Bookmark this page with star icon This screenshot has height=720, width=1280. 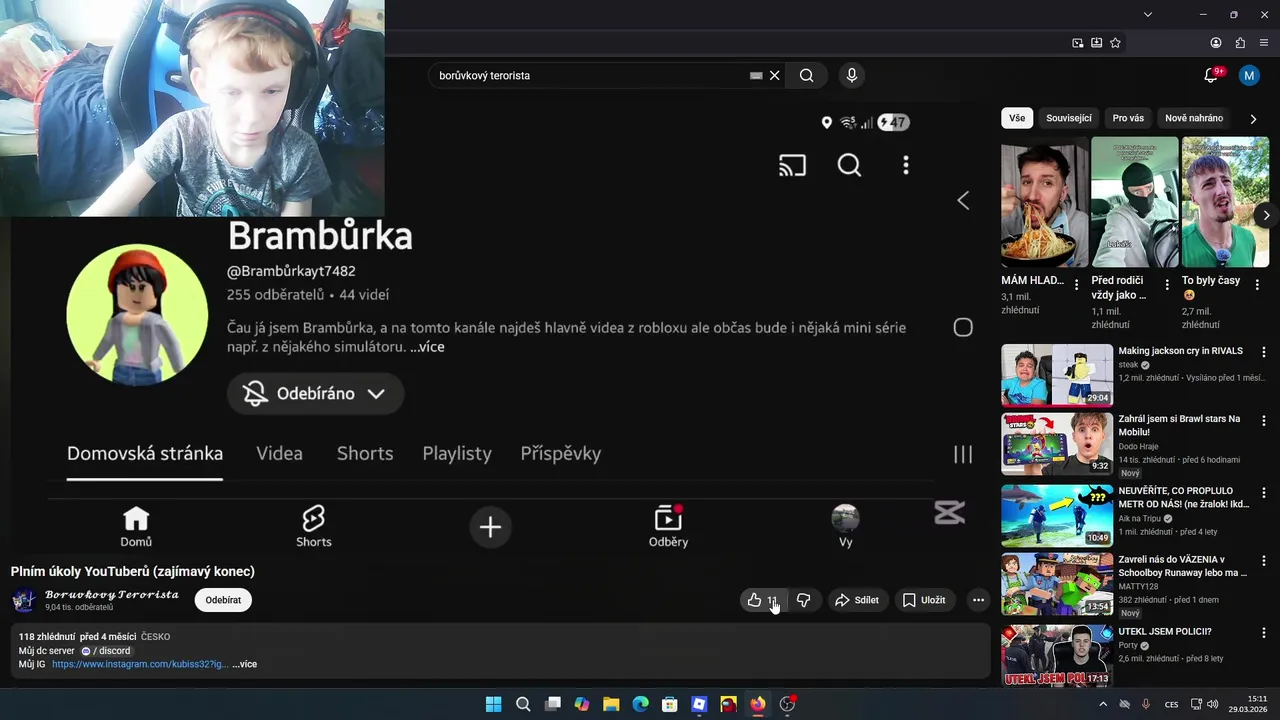pyautogui.click(x=1115, y=43)
